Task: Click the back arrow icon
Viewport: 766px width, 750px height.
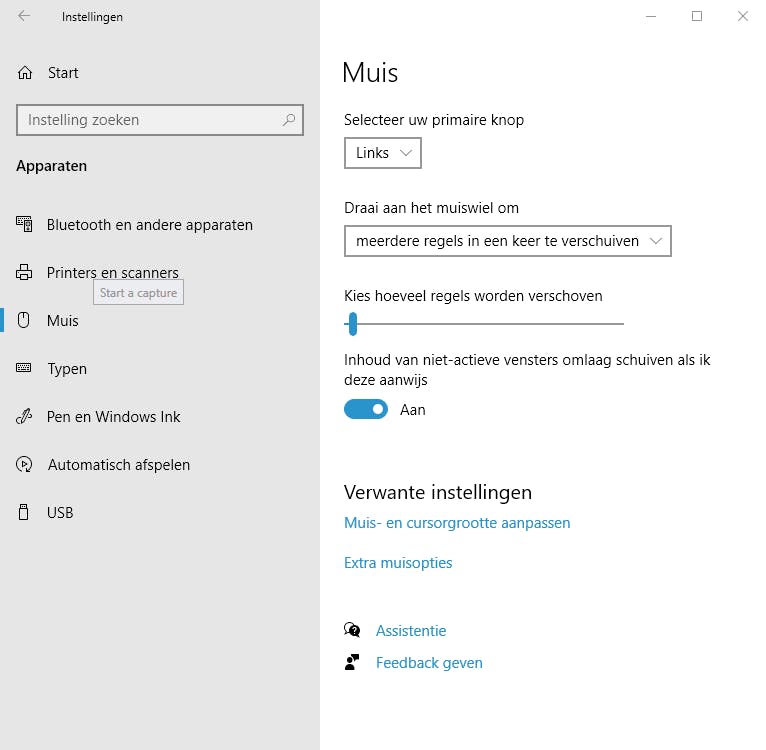Action: click(x=24, y=16)
